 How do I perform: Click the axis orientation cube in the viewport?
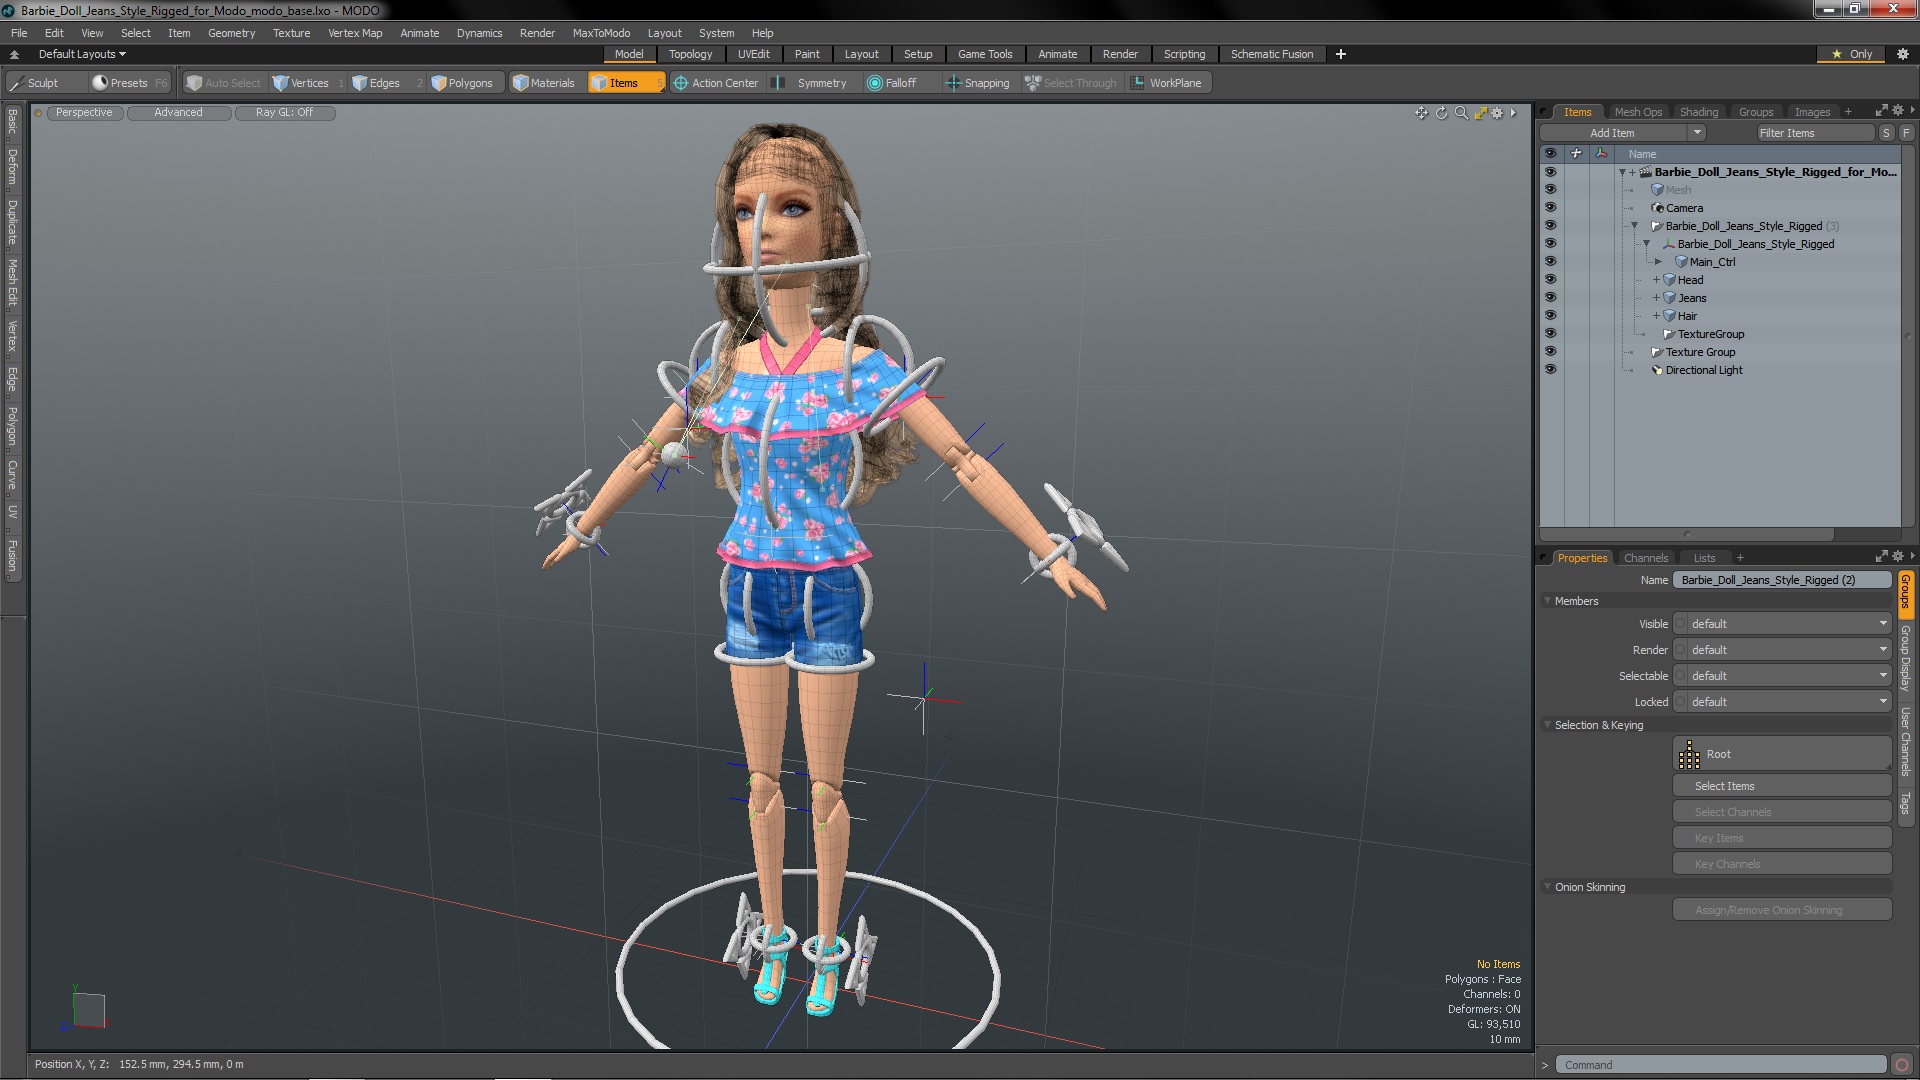(x=89, y=1010)
